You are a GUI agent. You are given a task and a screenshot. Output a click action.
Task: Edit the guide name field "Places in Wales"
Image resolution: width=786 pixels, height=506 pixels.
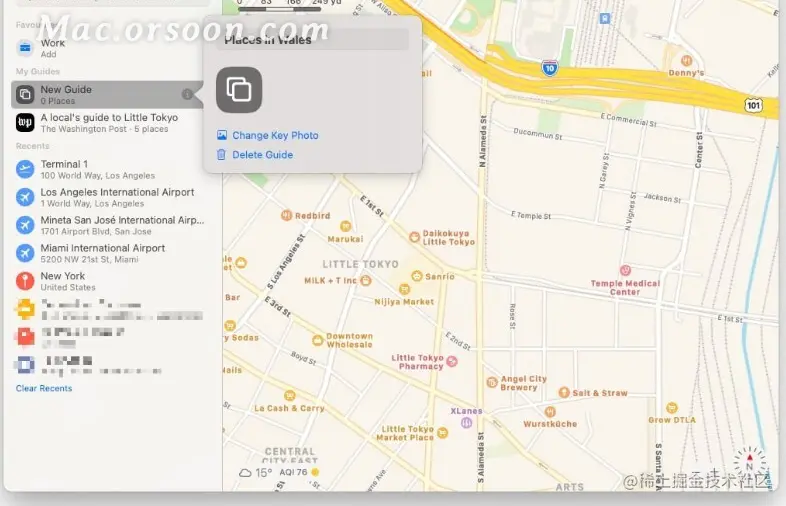[x=313, y=40]
